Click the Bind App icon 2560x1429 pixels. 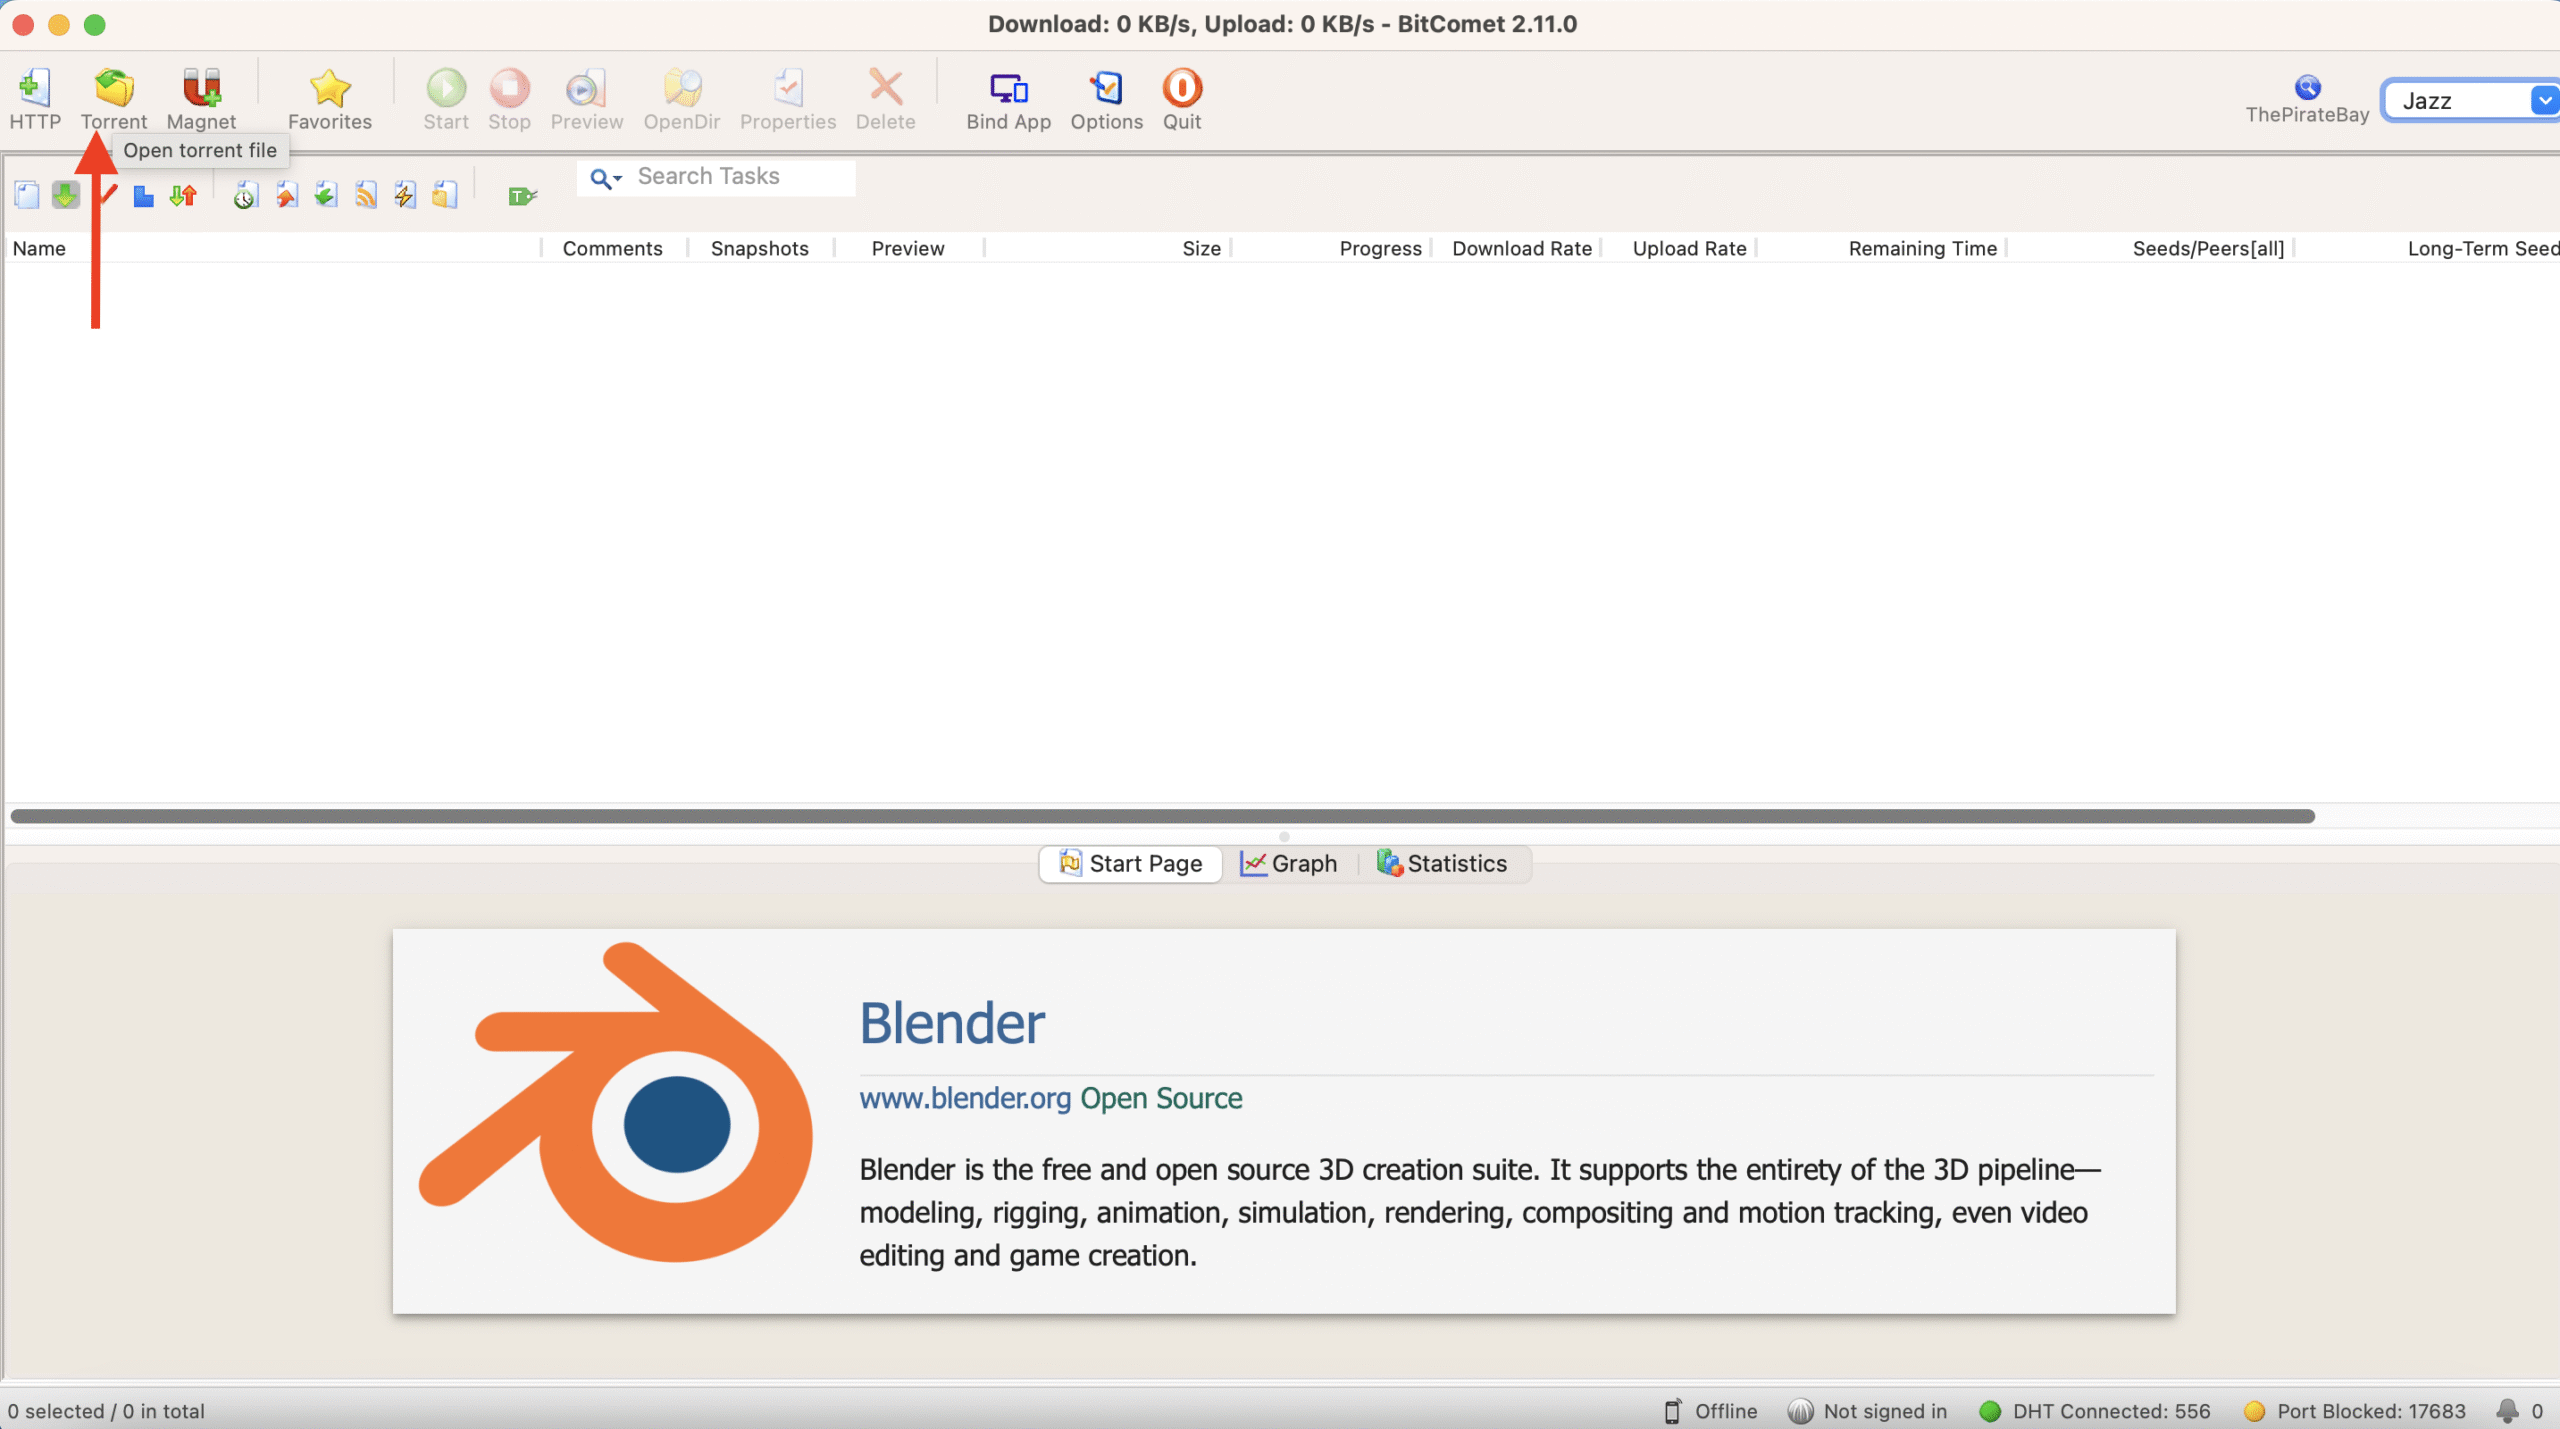click(1008, 90)
